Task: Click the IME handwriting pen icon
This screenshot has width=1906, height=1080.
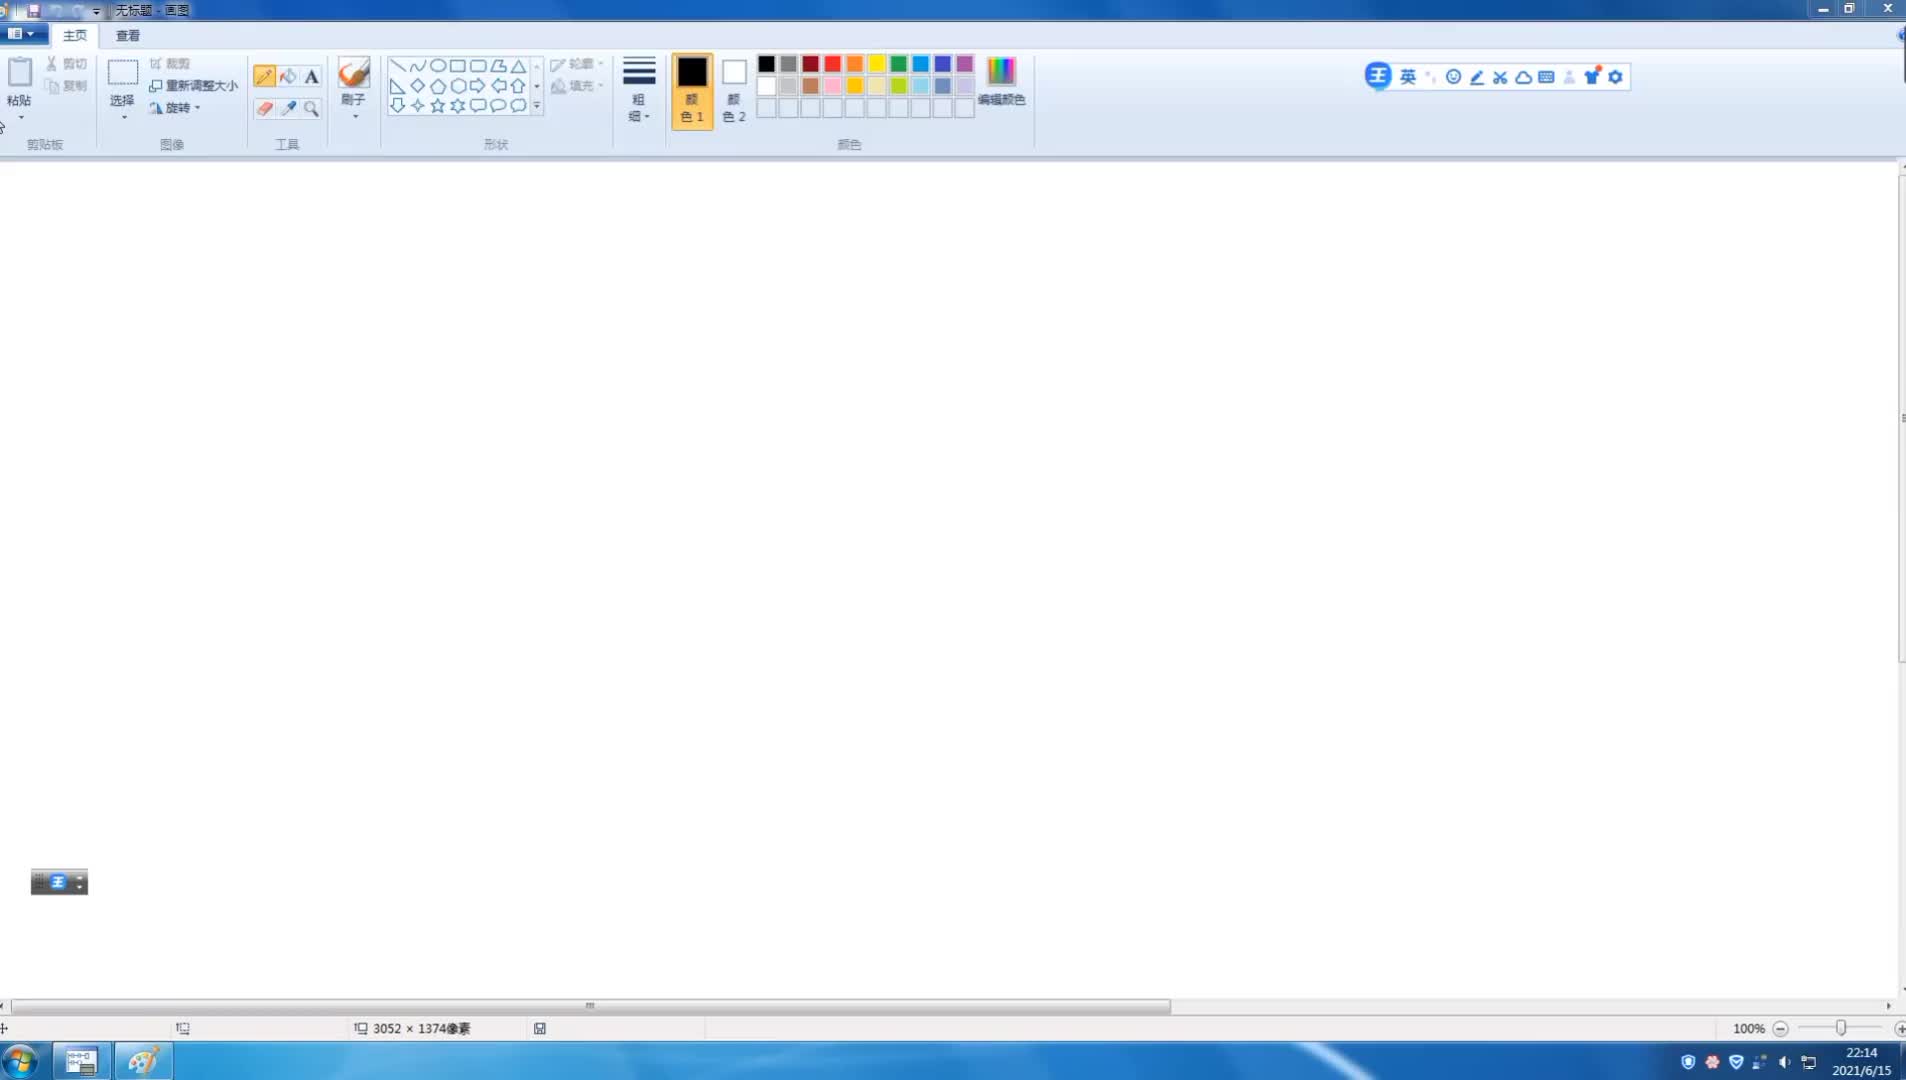Action: [1477, 77]
